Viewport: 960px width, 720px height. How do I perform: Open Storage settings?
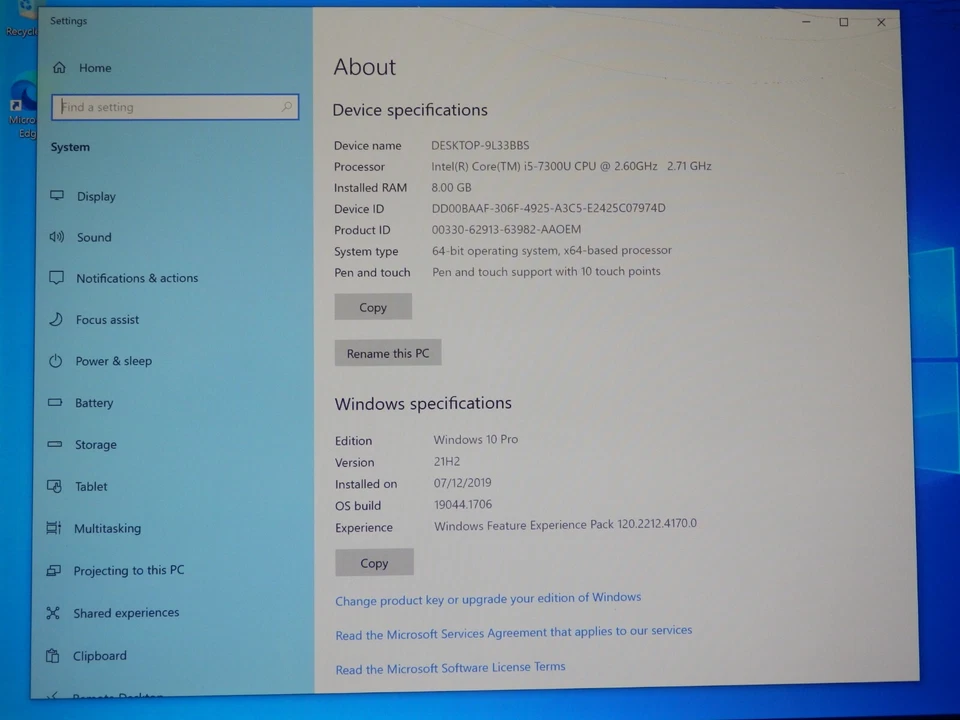coord(95,444)
